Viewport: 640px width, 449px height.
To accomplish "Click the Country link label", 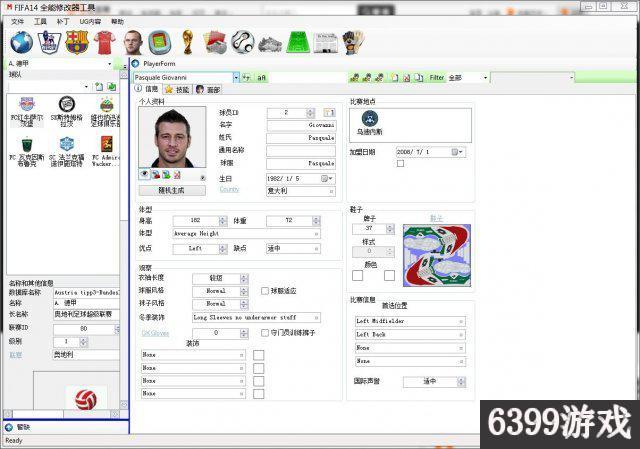I will pos(229,189).
